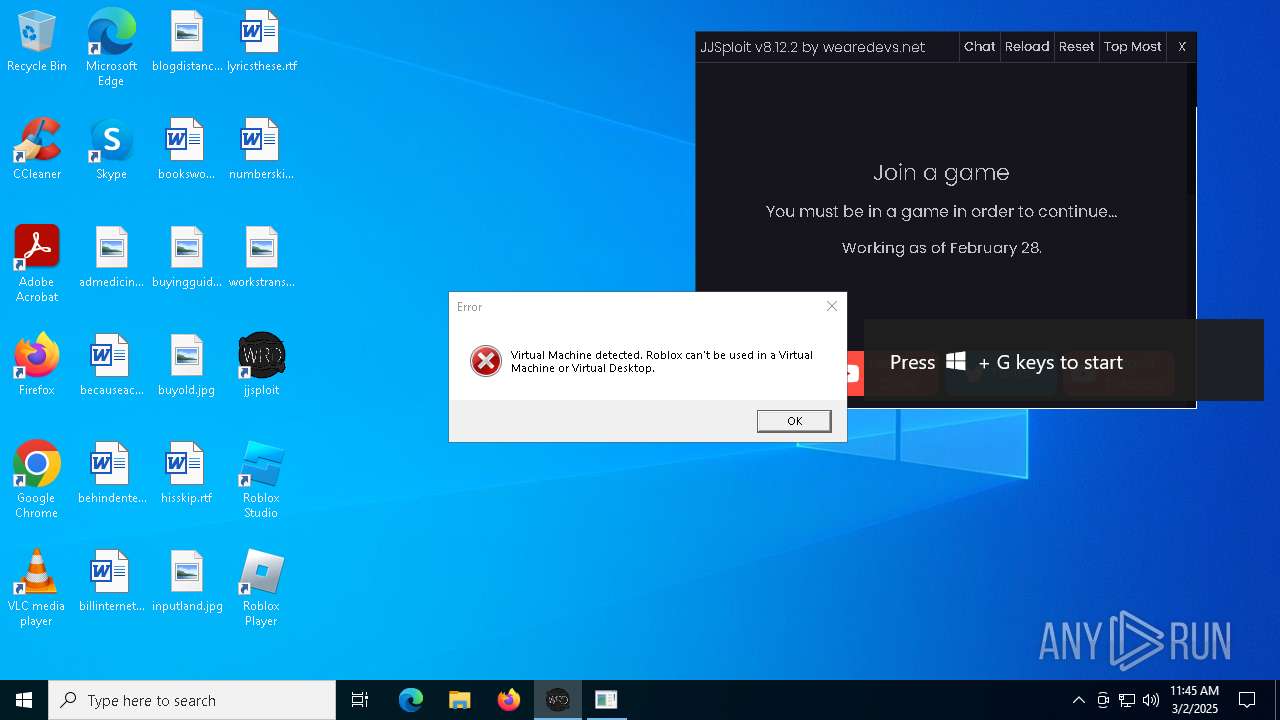The image size is (1280, 720).
Task: Select the bookswo... Word document
Action: pos(187,150)
